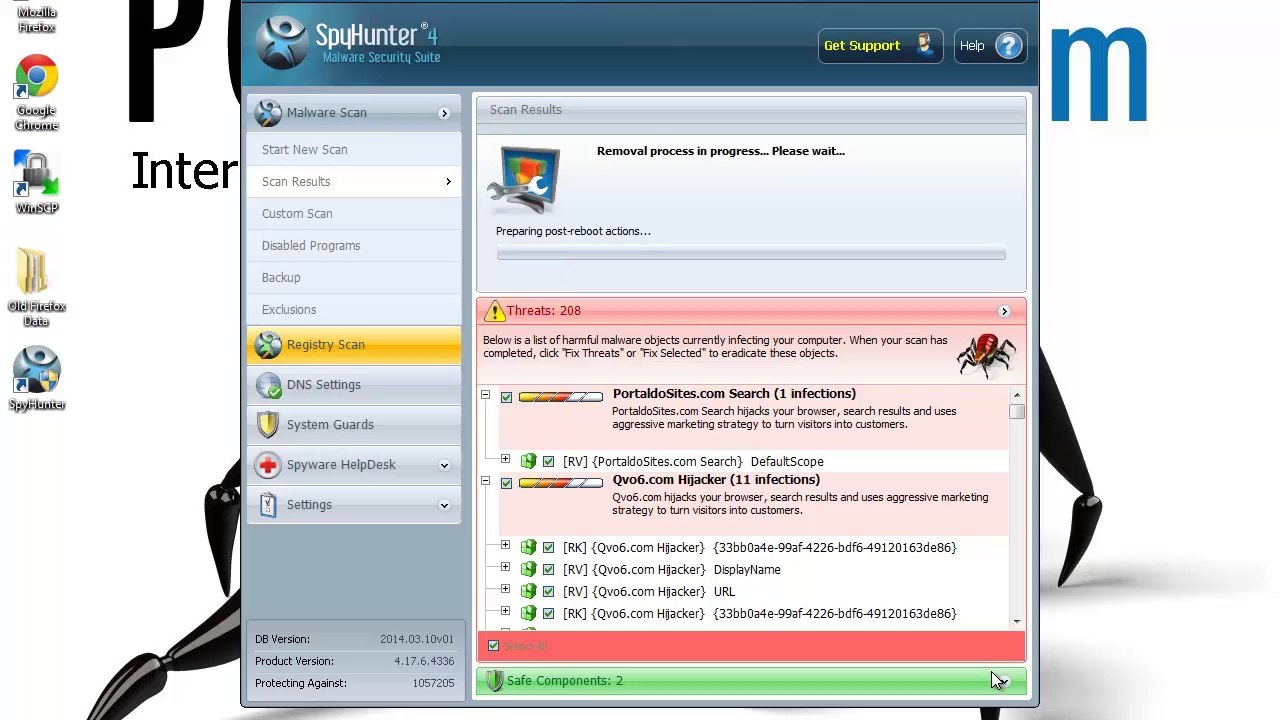Expand the Spyware HelpDesk section arrow
The image size is (1280, 720).
(x=444, y=465)
